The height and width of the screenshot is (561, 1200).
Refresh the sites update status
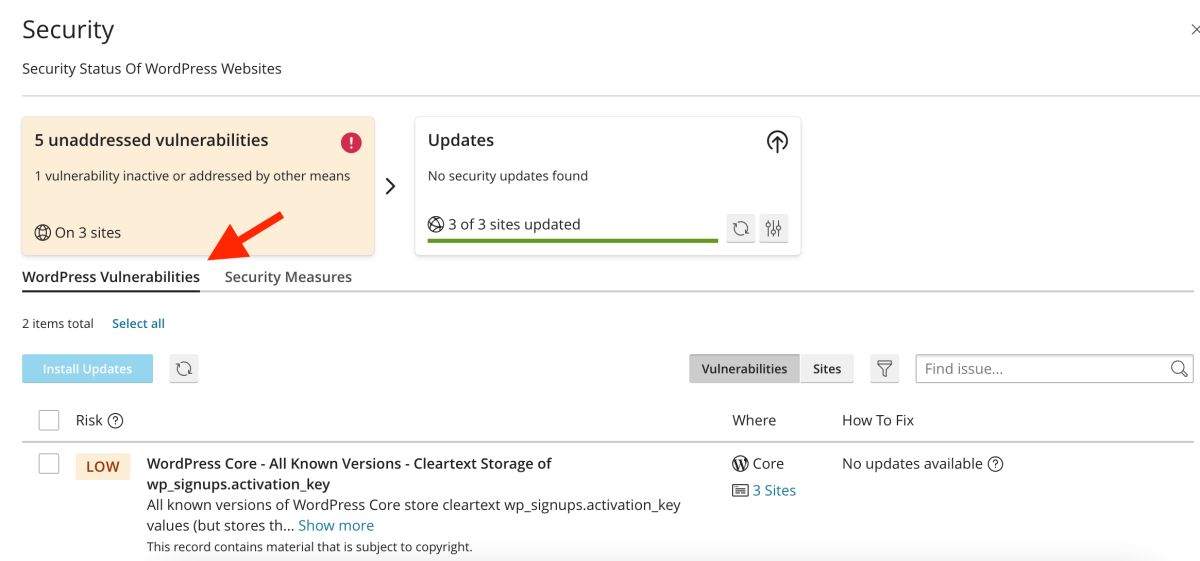tap(740, 228)
